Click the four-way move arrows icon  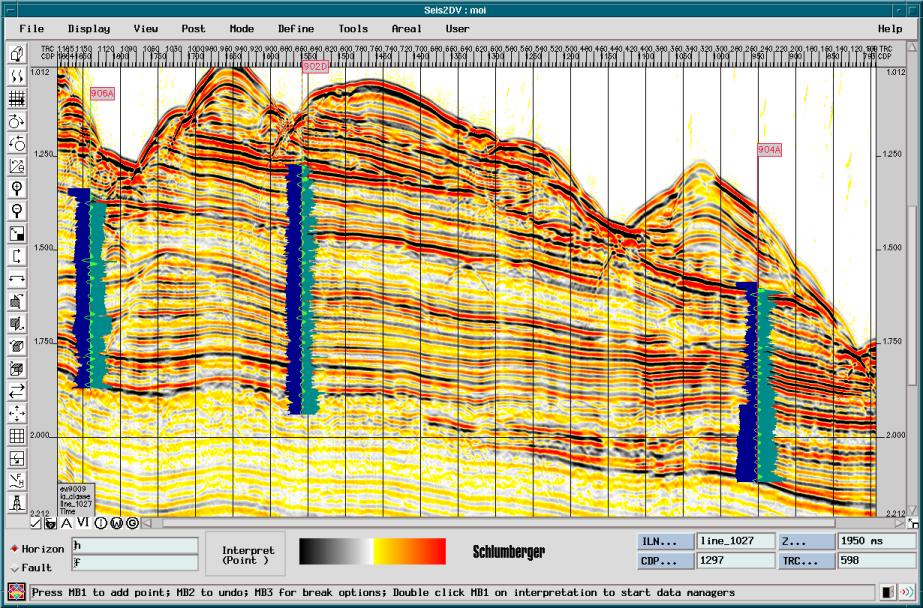coord(17,413)
